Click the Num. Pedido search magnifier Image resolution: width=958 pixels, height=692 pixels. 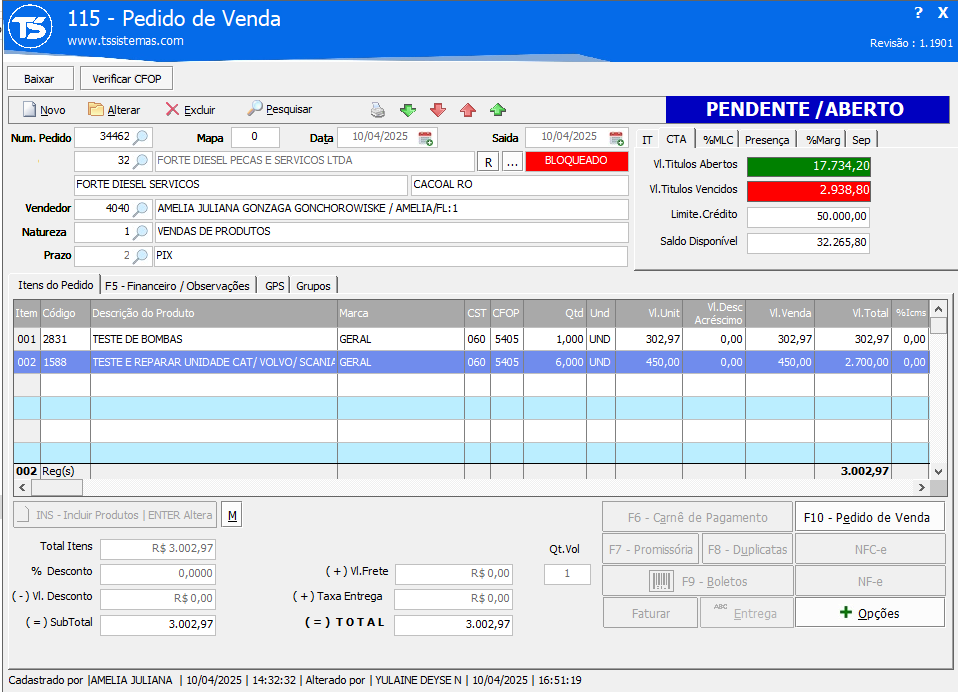click(x=141, y=137)
